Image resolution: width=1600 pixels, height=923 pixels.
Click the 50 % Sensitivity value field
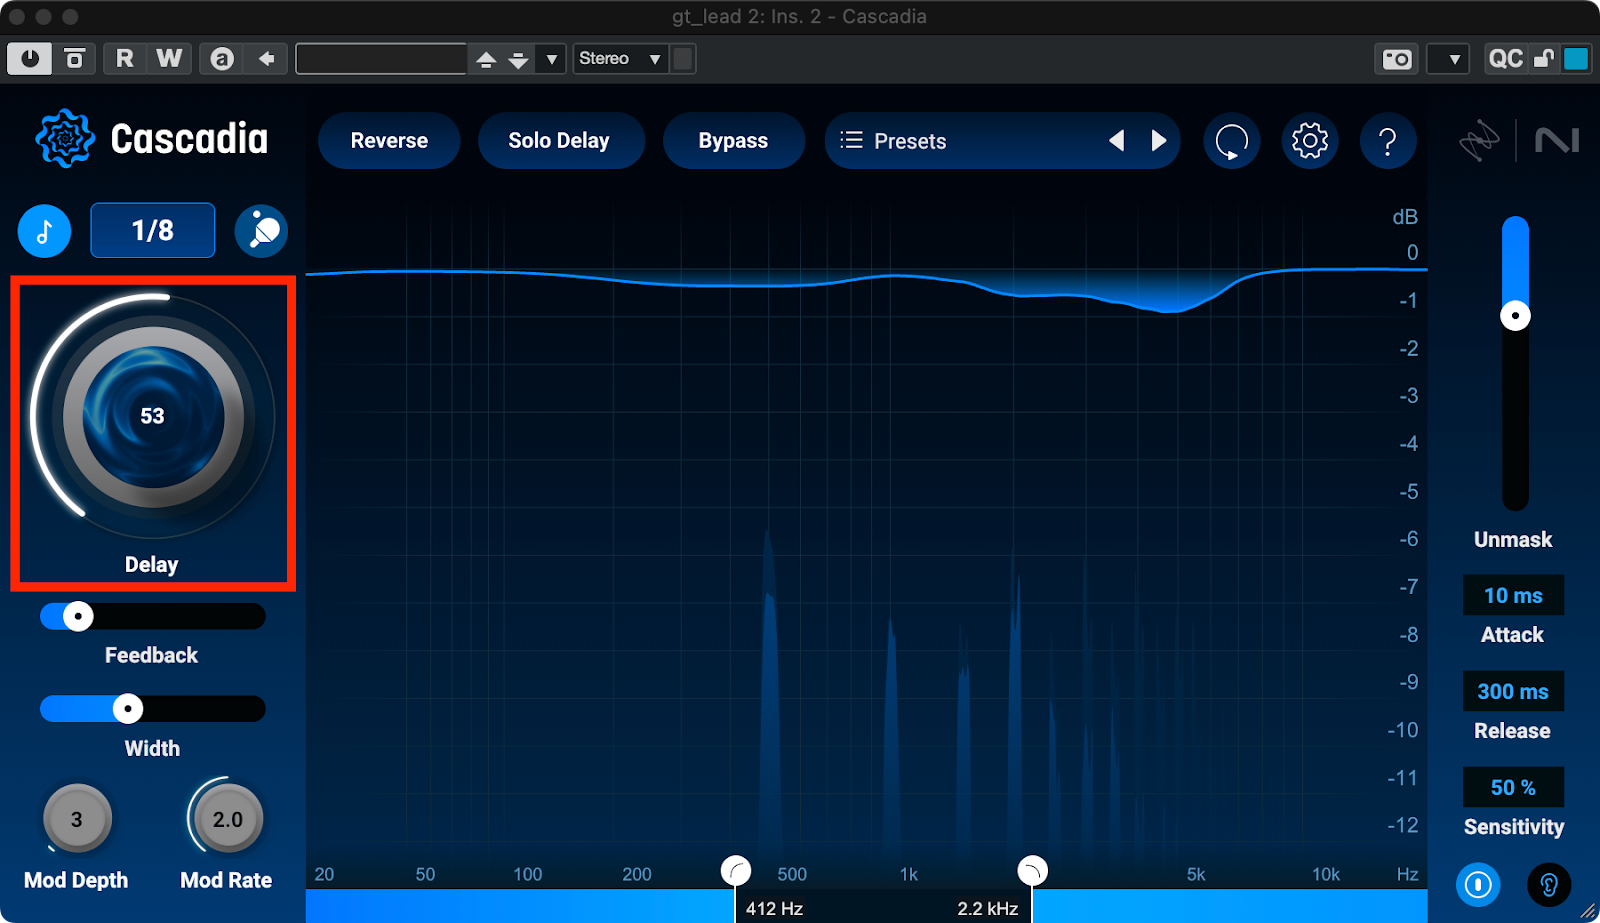tap(1513, 788)
